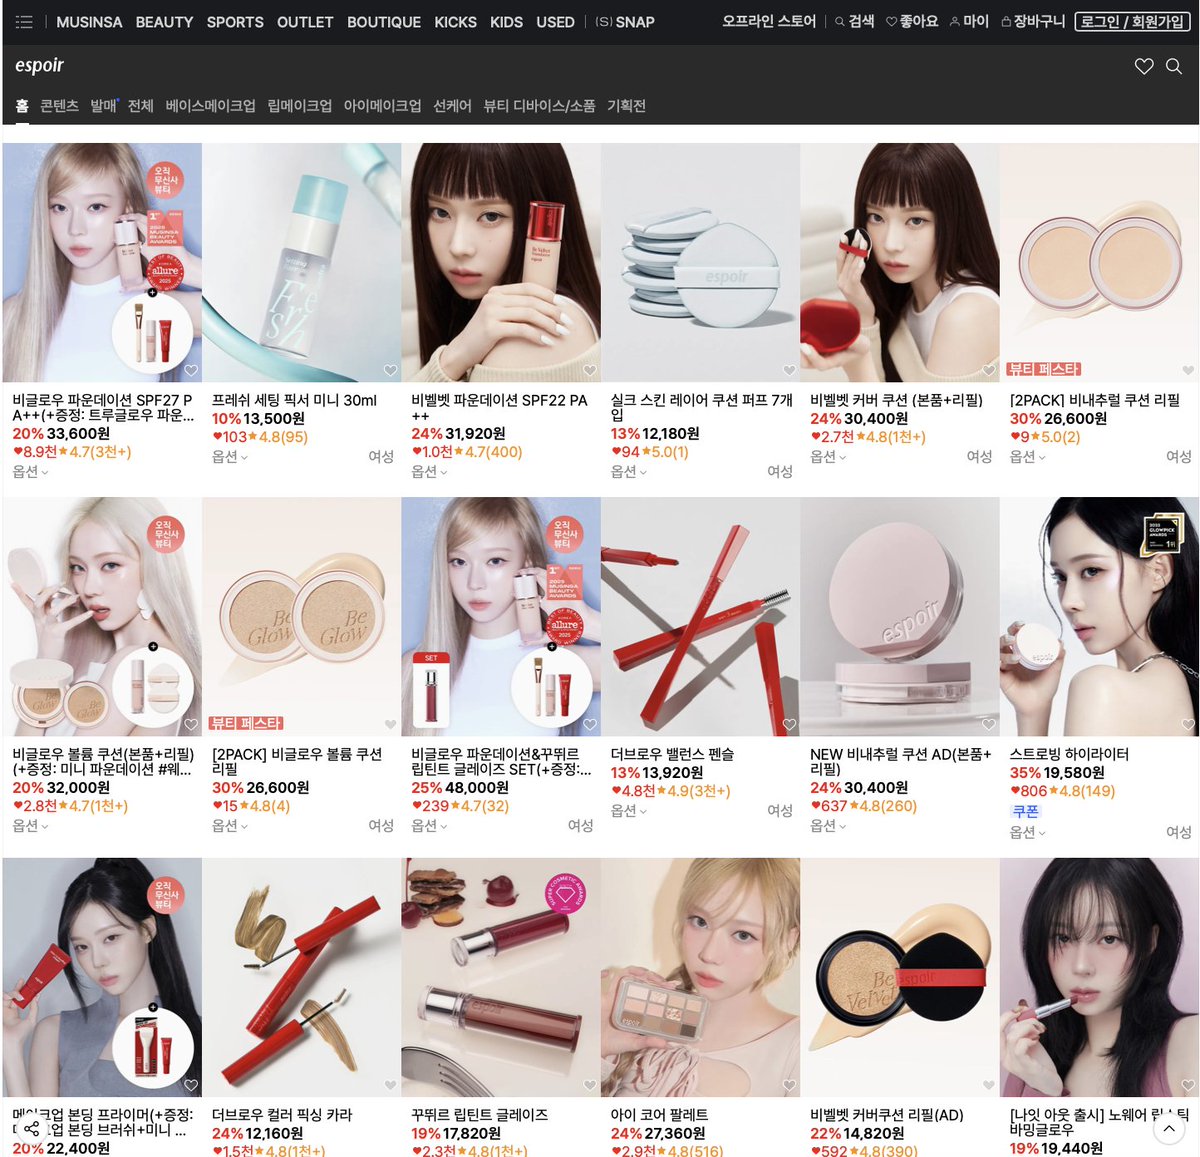Image resolution: width=1200 pixels, height=1157 pixels.
Task: Open the hamburger menu icon
Action: [x=24, y=22]
